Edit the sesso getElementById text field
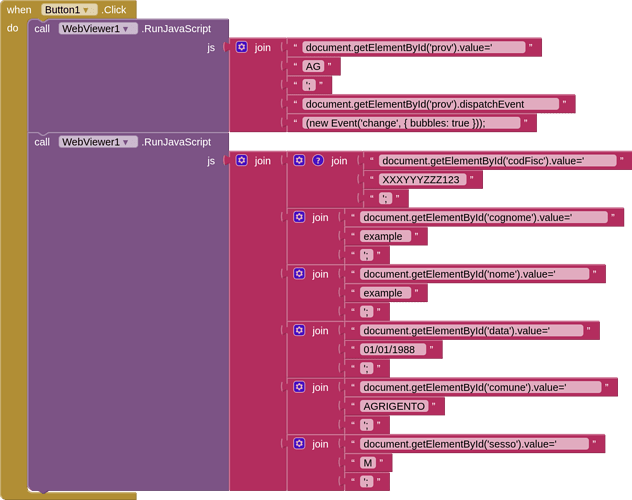 pos(474,444)
